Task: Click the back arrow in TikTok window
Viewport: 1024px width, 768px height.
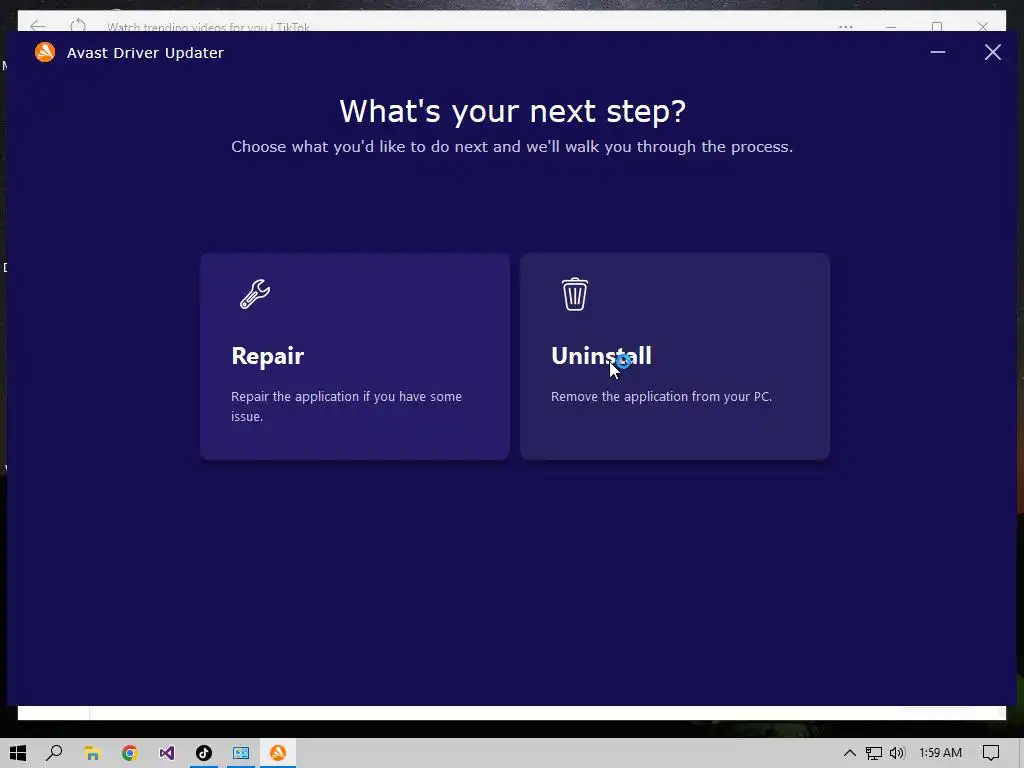Action: (38, 26)
